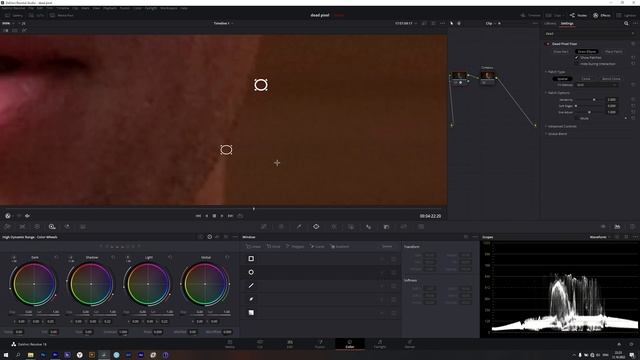Toggle the Clips thumbnail strip
Viewport: 640px width, 360px height.
[554, 15]
